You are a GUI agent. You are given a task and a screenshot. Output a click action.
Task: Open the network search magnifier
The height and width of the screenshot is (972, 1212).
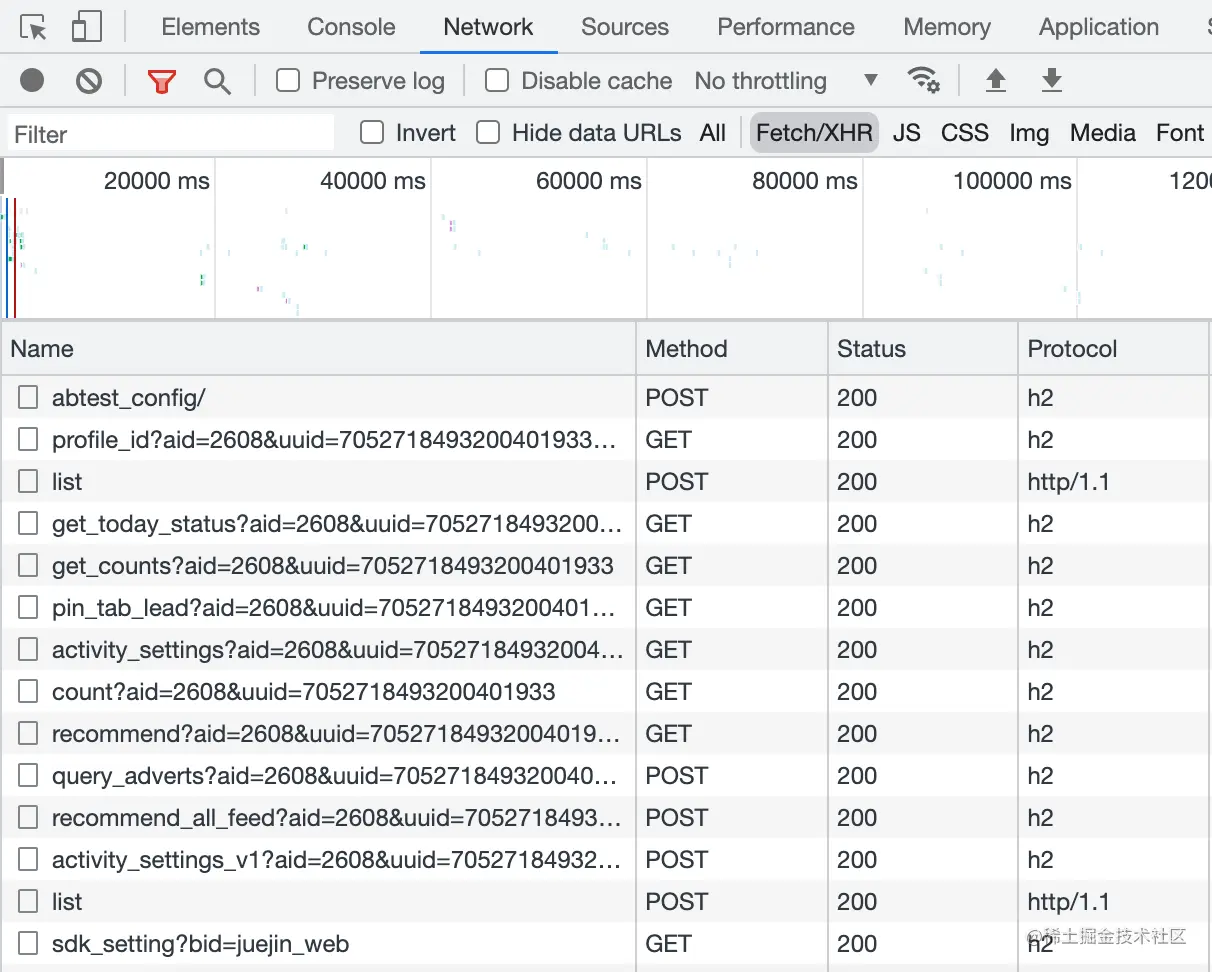(217, 81)
